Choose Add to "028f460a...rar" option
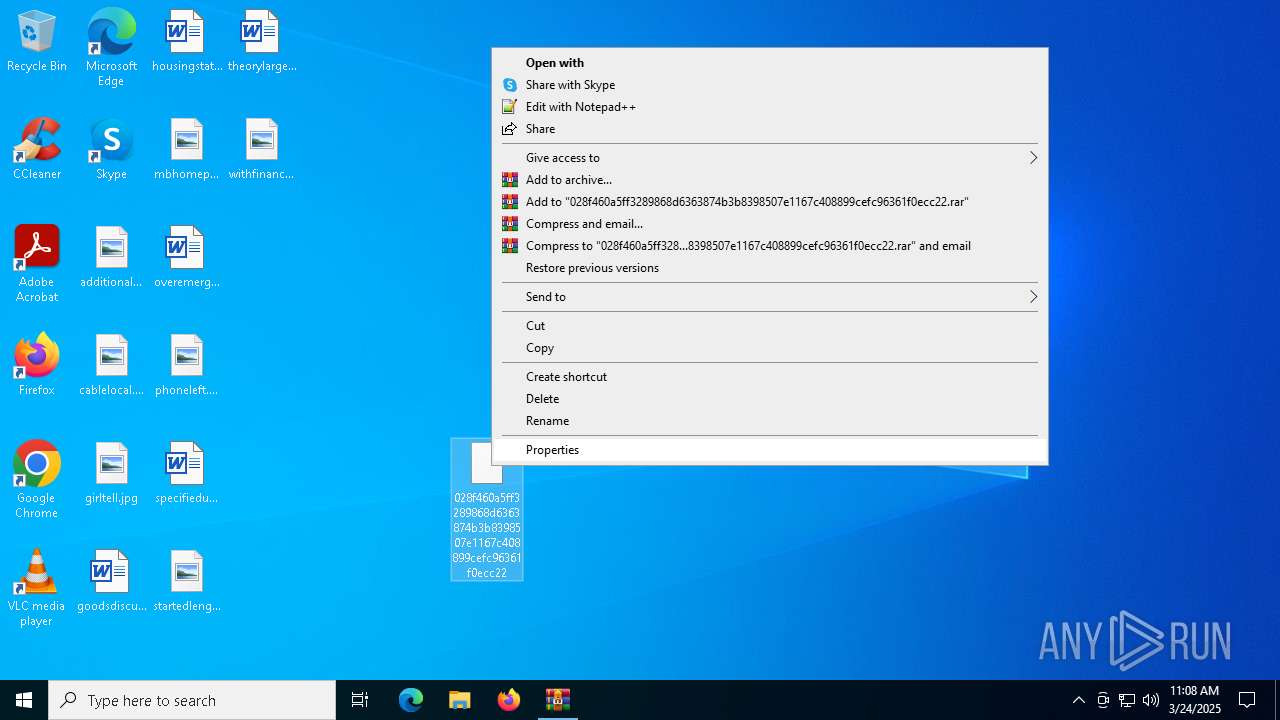Screen dimensions: 1280x720 [770, 202]
